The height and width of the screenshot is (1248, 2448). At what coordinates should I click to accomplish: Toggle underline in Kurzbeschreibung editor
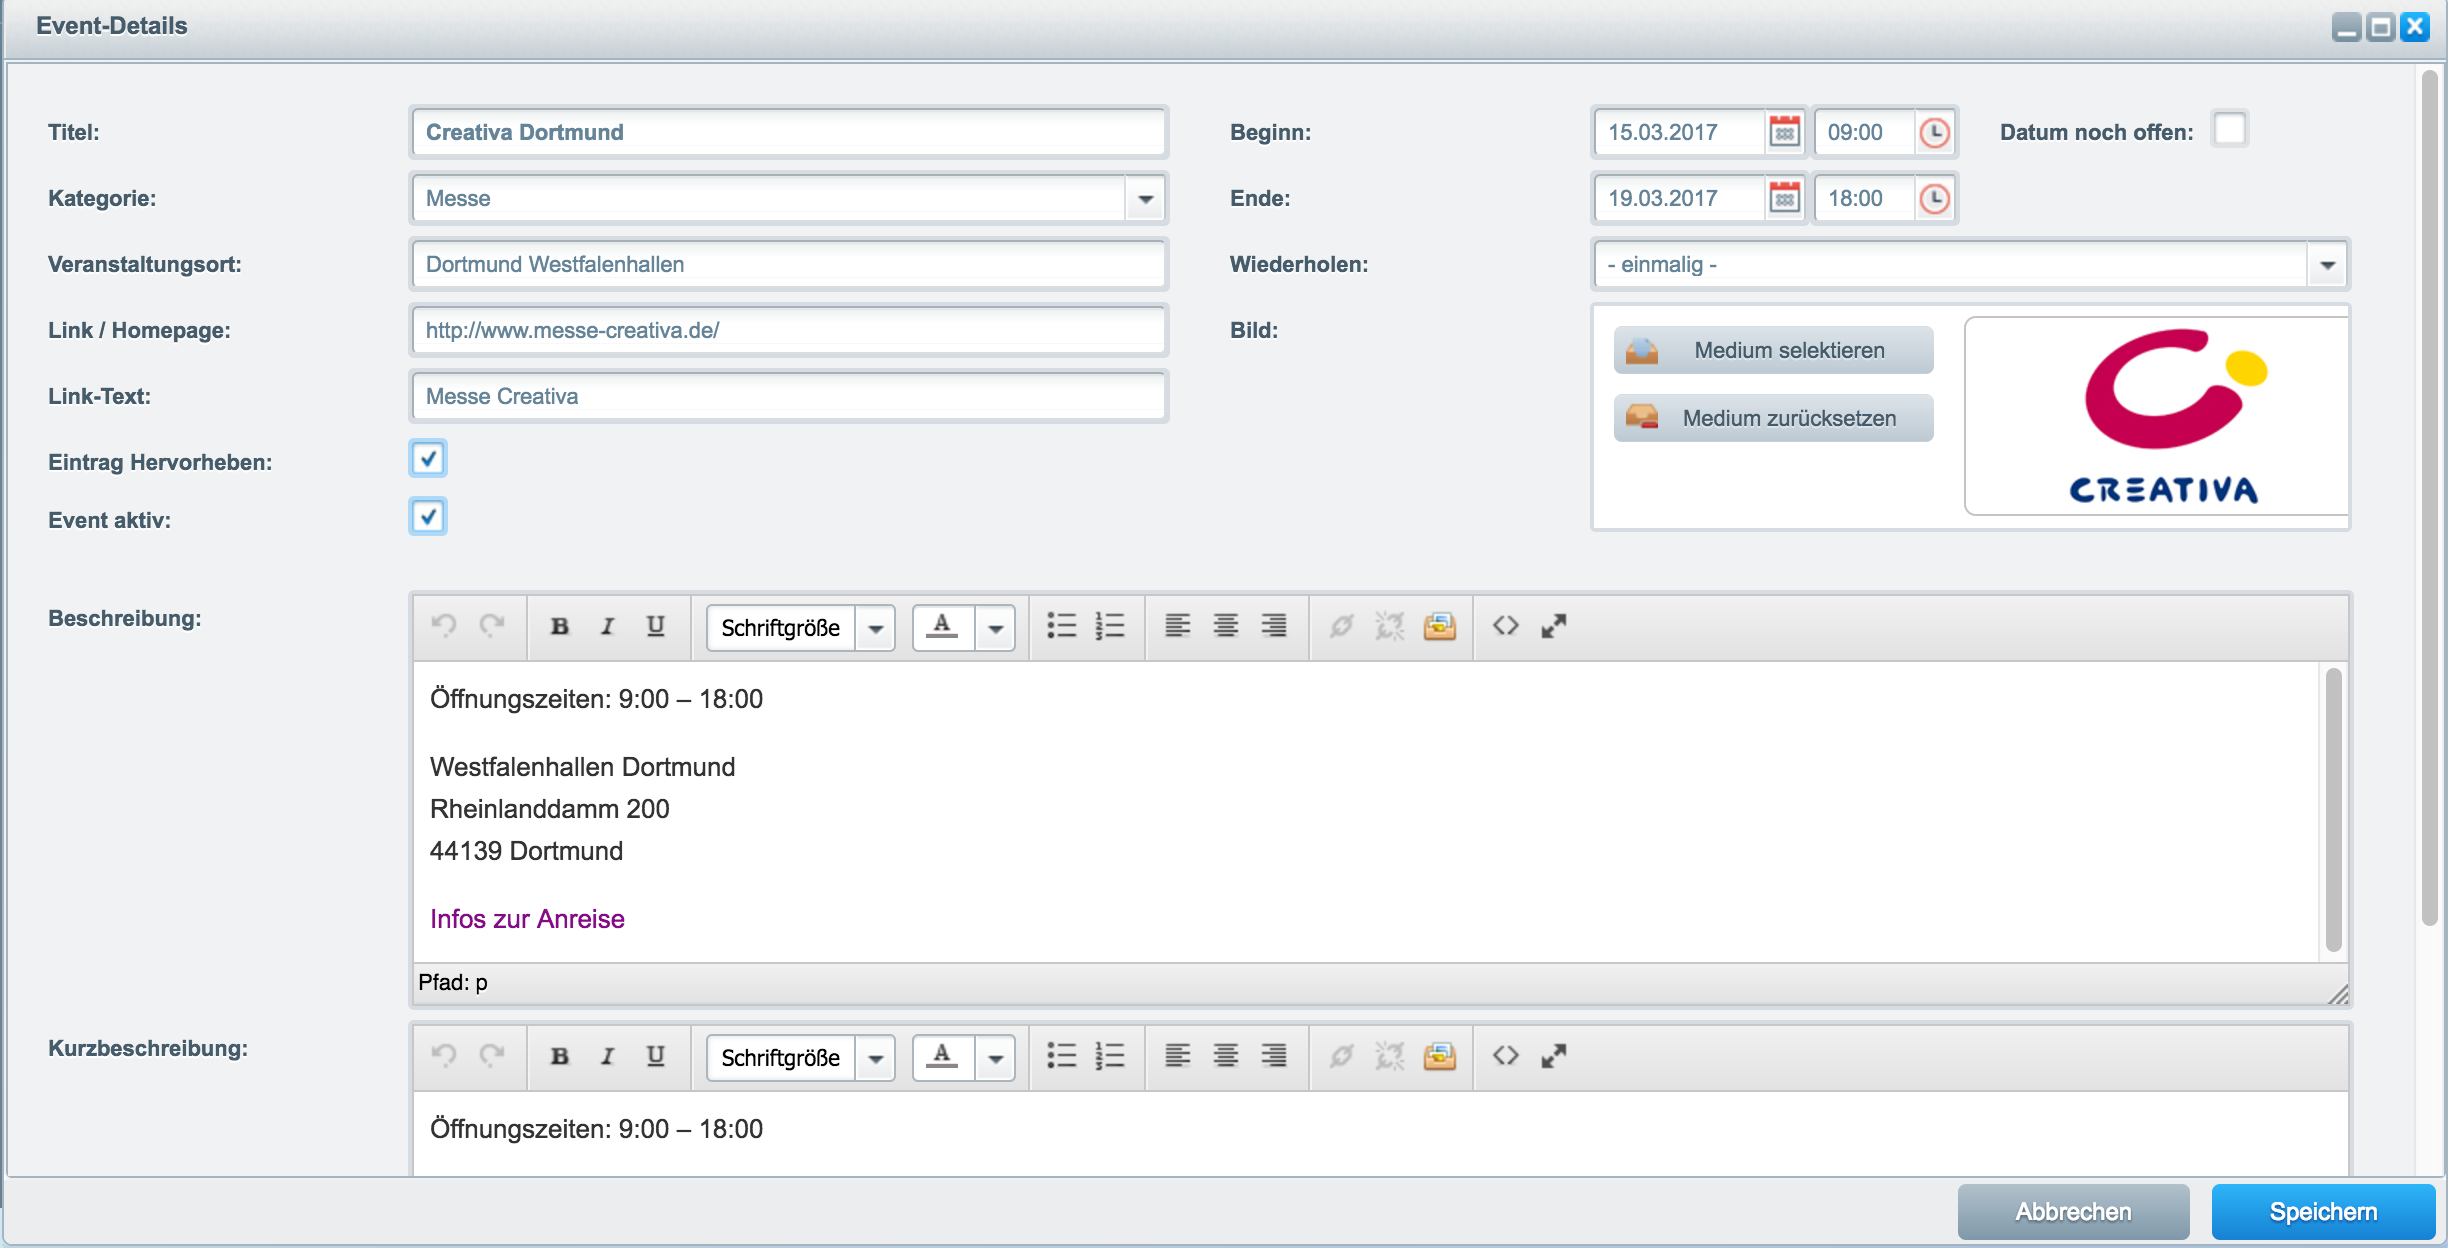point(656,1056)
